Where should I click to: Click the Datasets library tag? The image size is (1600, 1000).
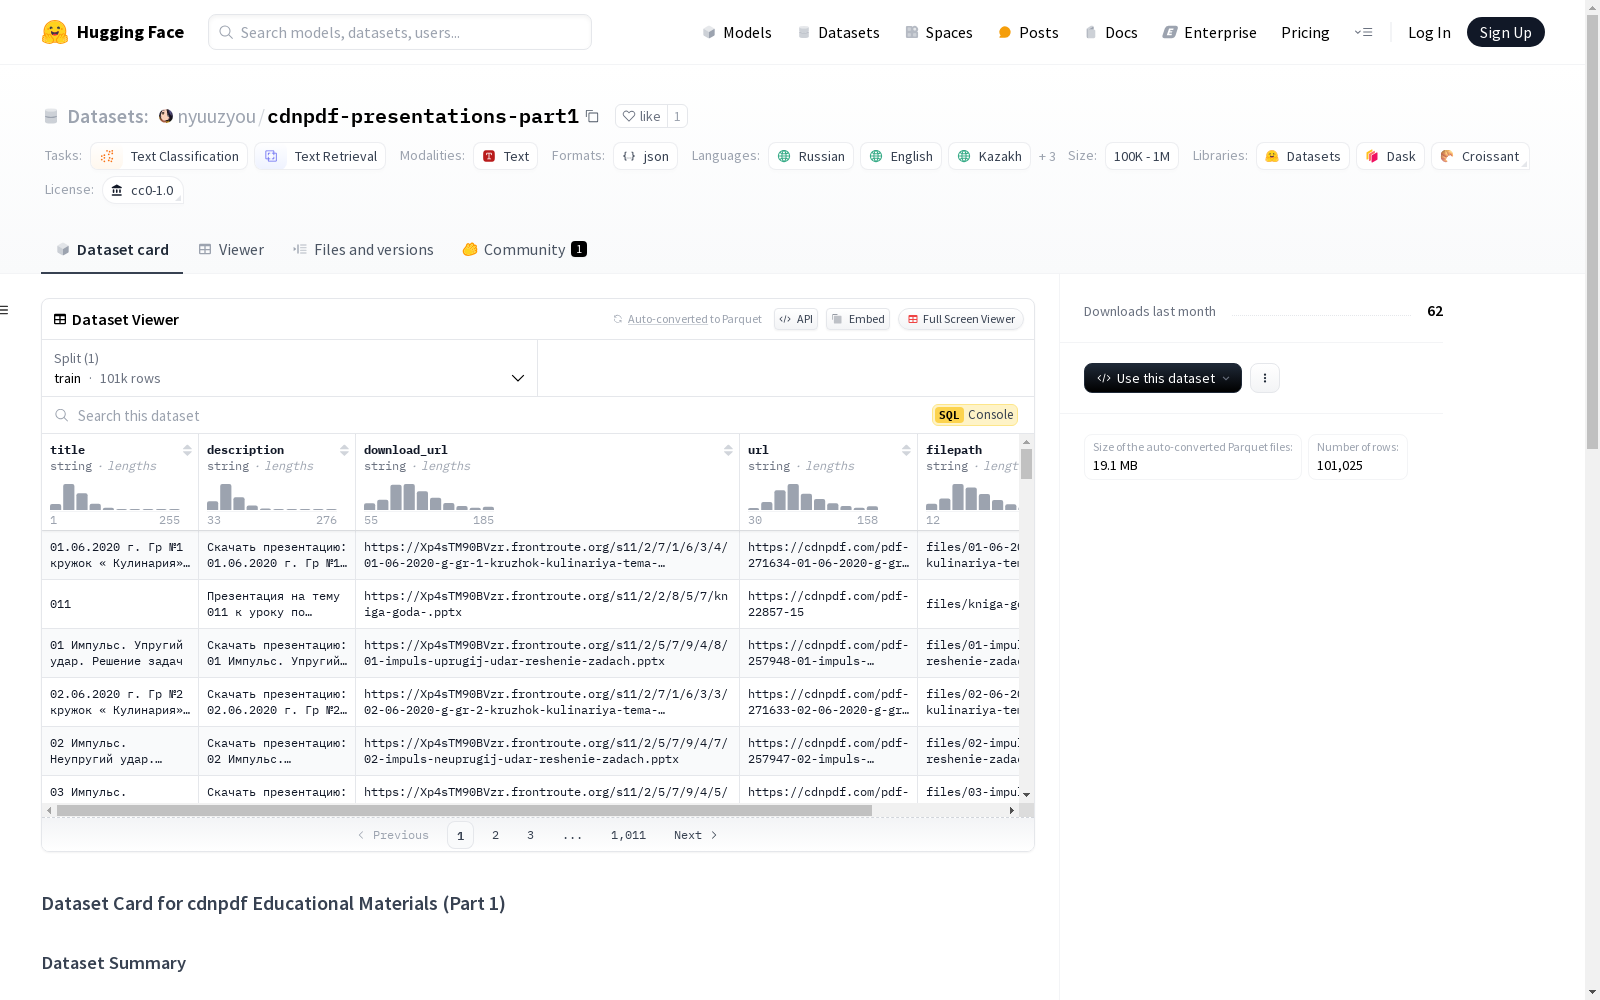[x=1303, y=156]
